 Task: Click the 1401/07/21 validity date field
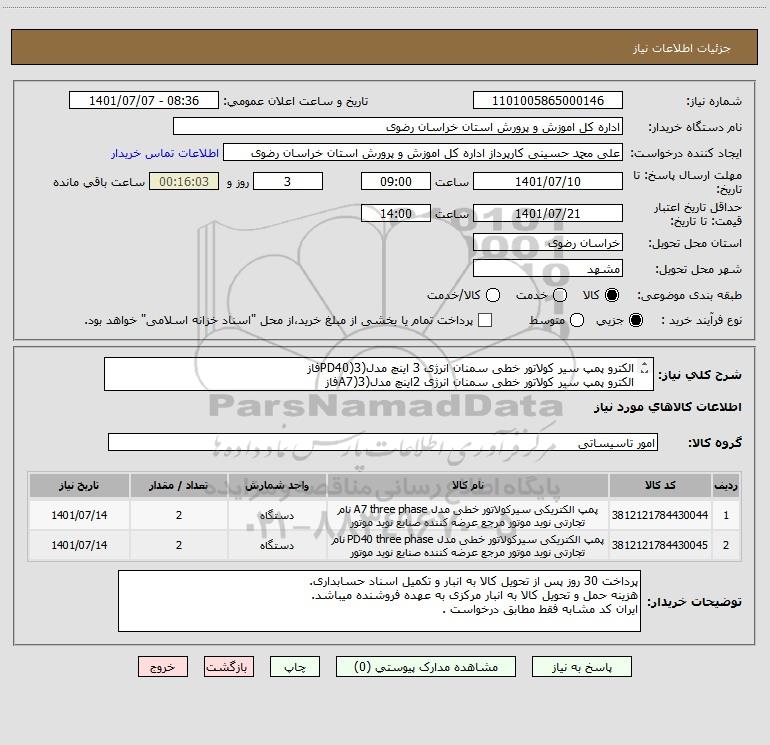point(548,214)
